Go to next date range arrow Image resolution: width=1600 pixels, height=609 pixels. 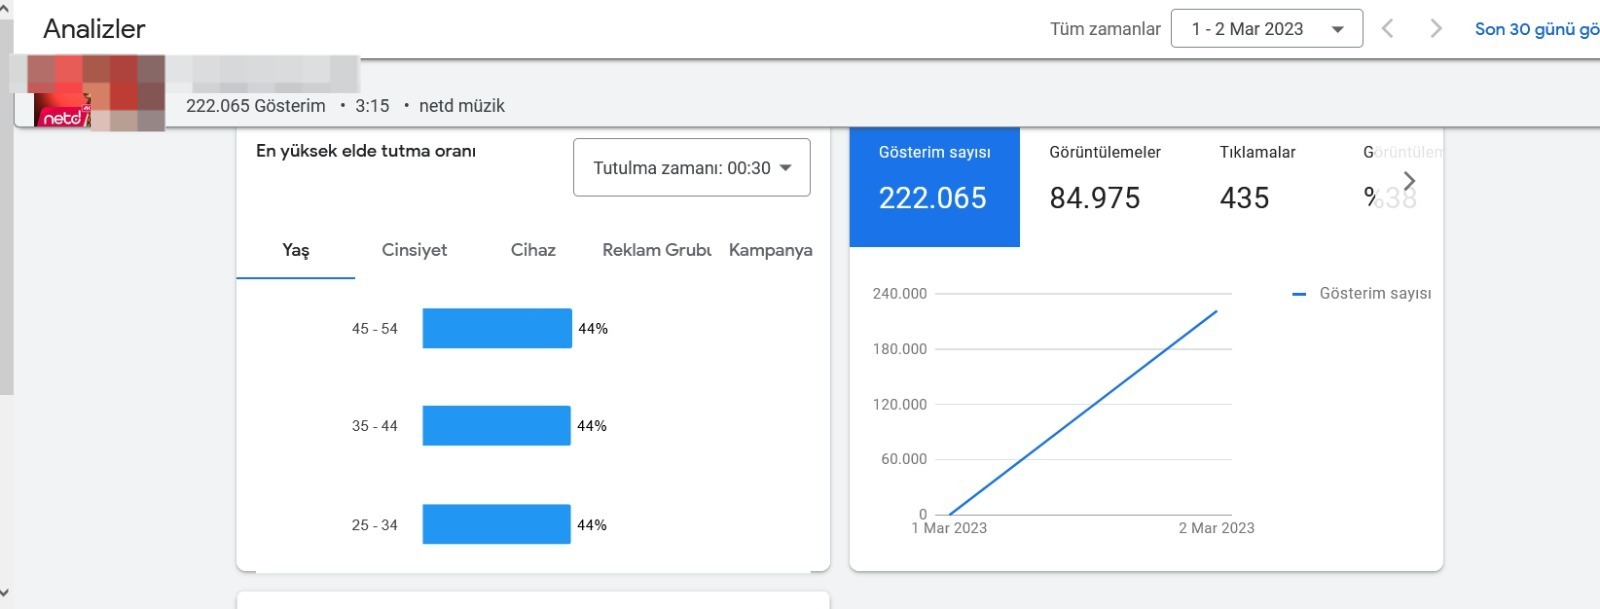point(1436,29)
